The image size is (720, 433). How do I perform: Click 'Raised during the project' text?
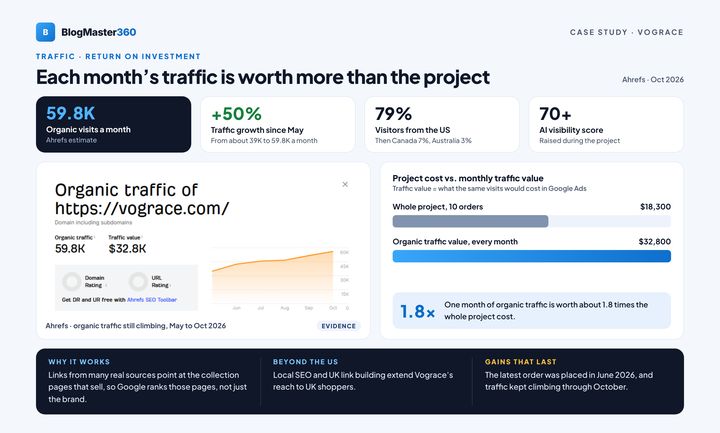(x=579, y=141)
